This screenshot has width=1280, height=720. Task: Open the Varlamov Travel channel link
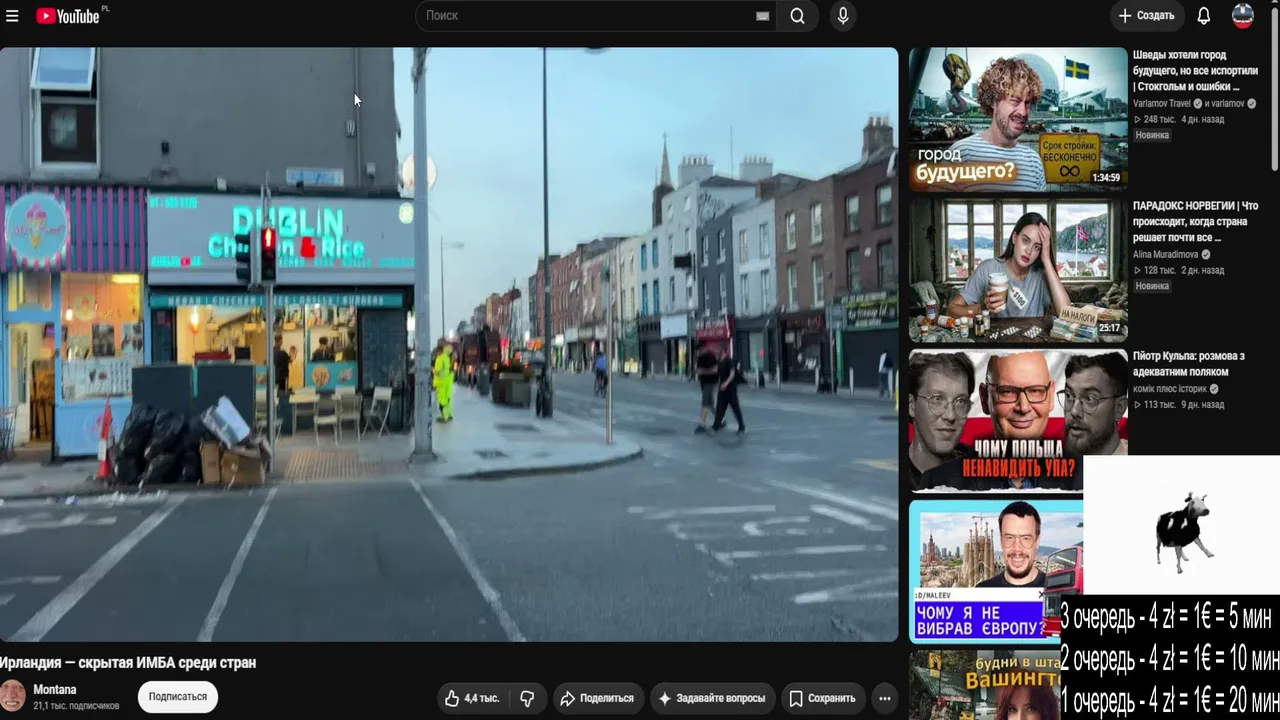pos(1162,104)
